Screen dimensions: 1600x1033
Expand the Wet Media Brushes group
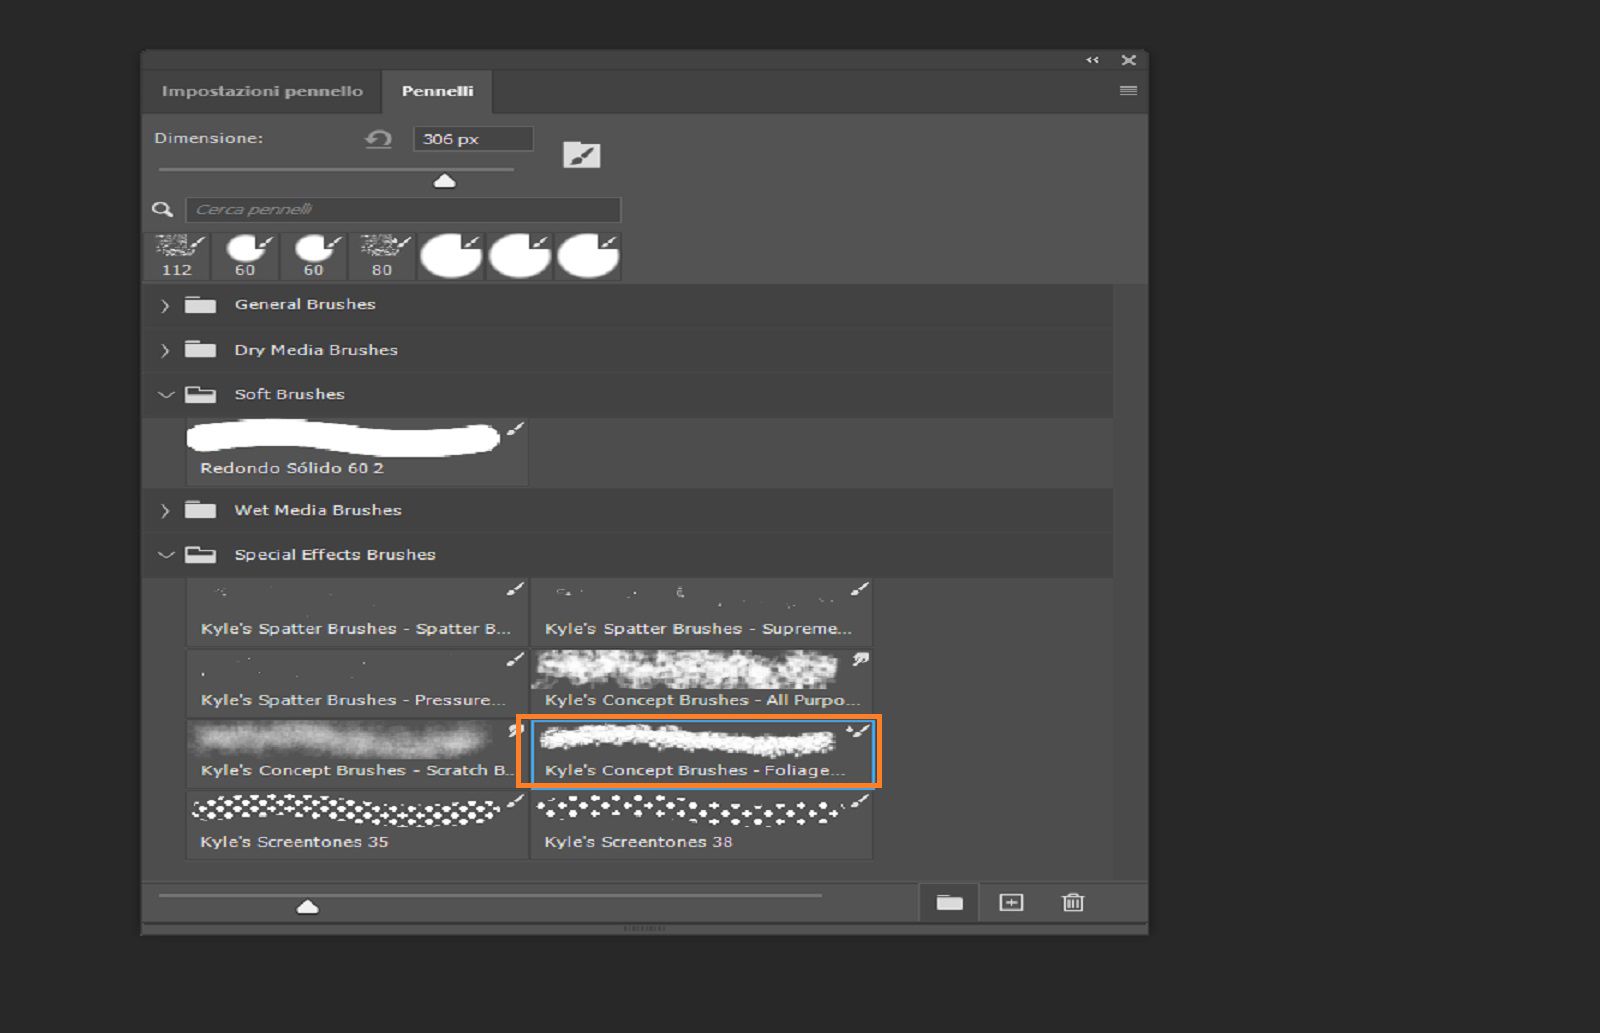tap(165, 511)
